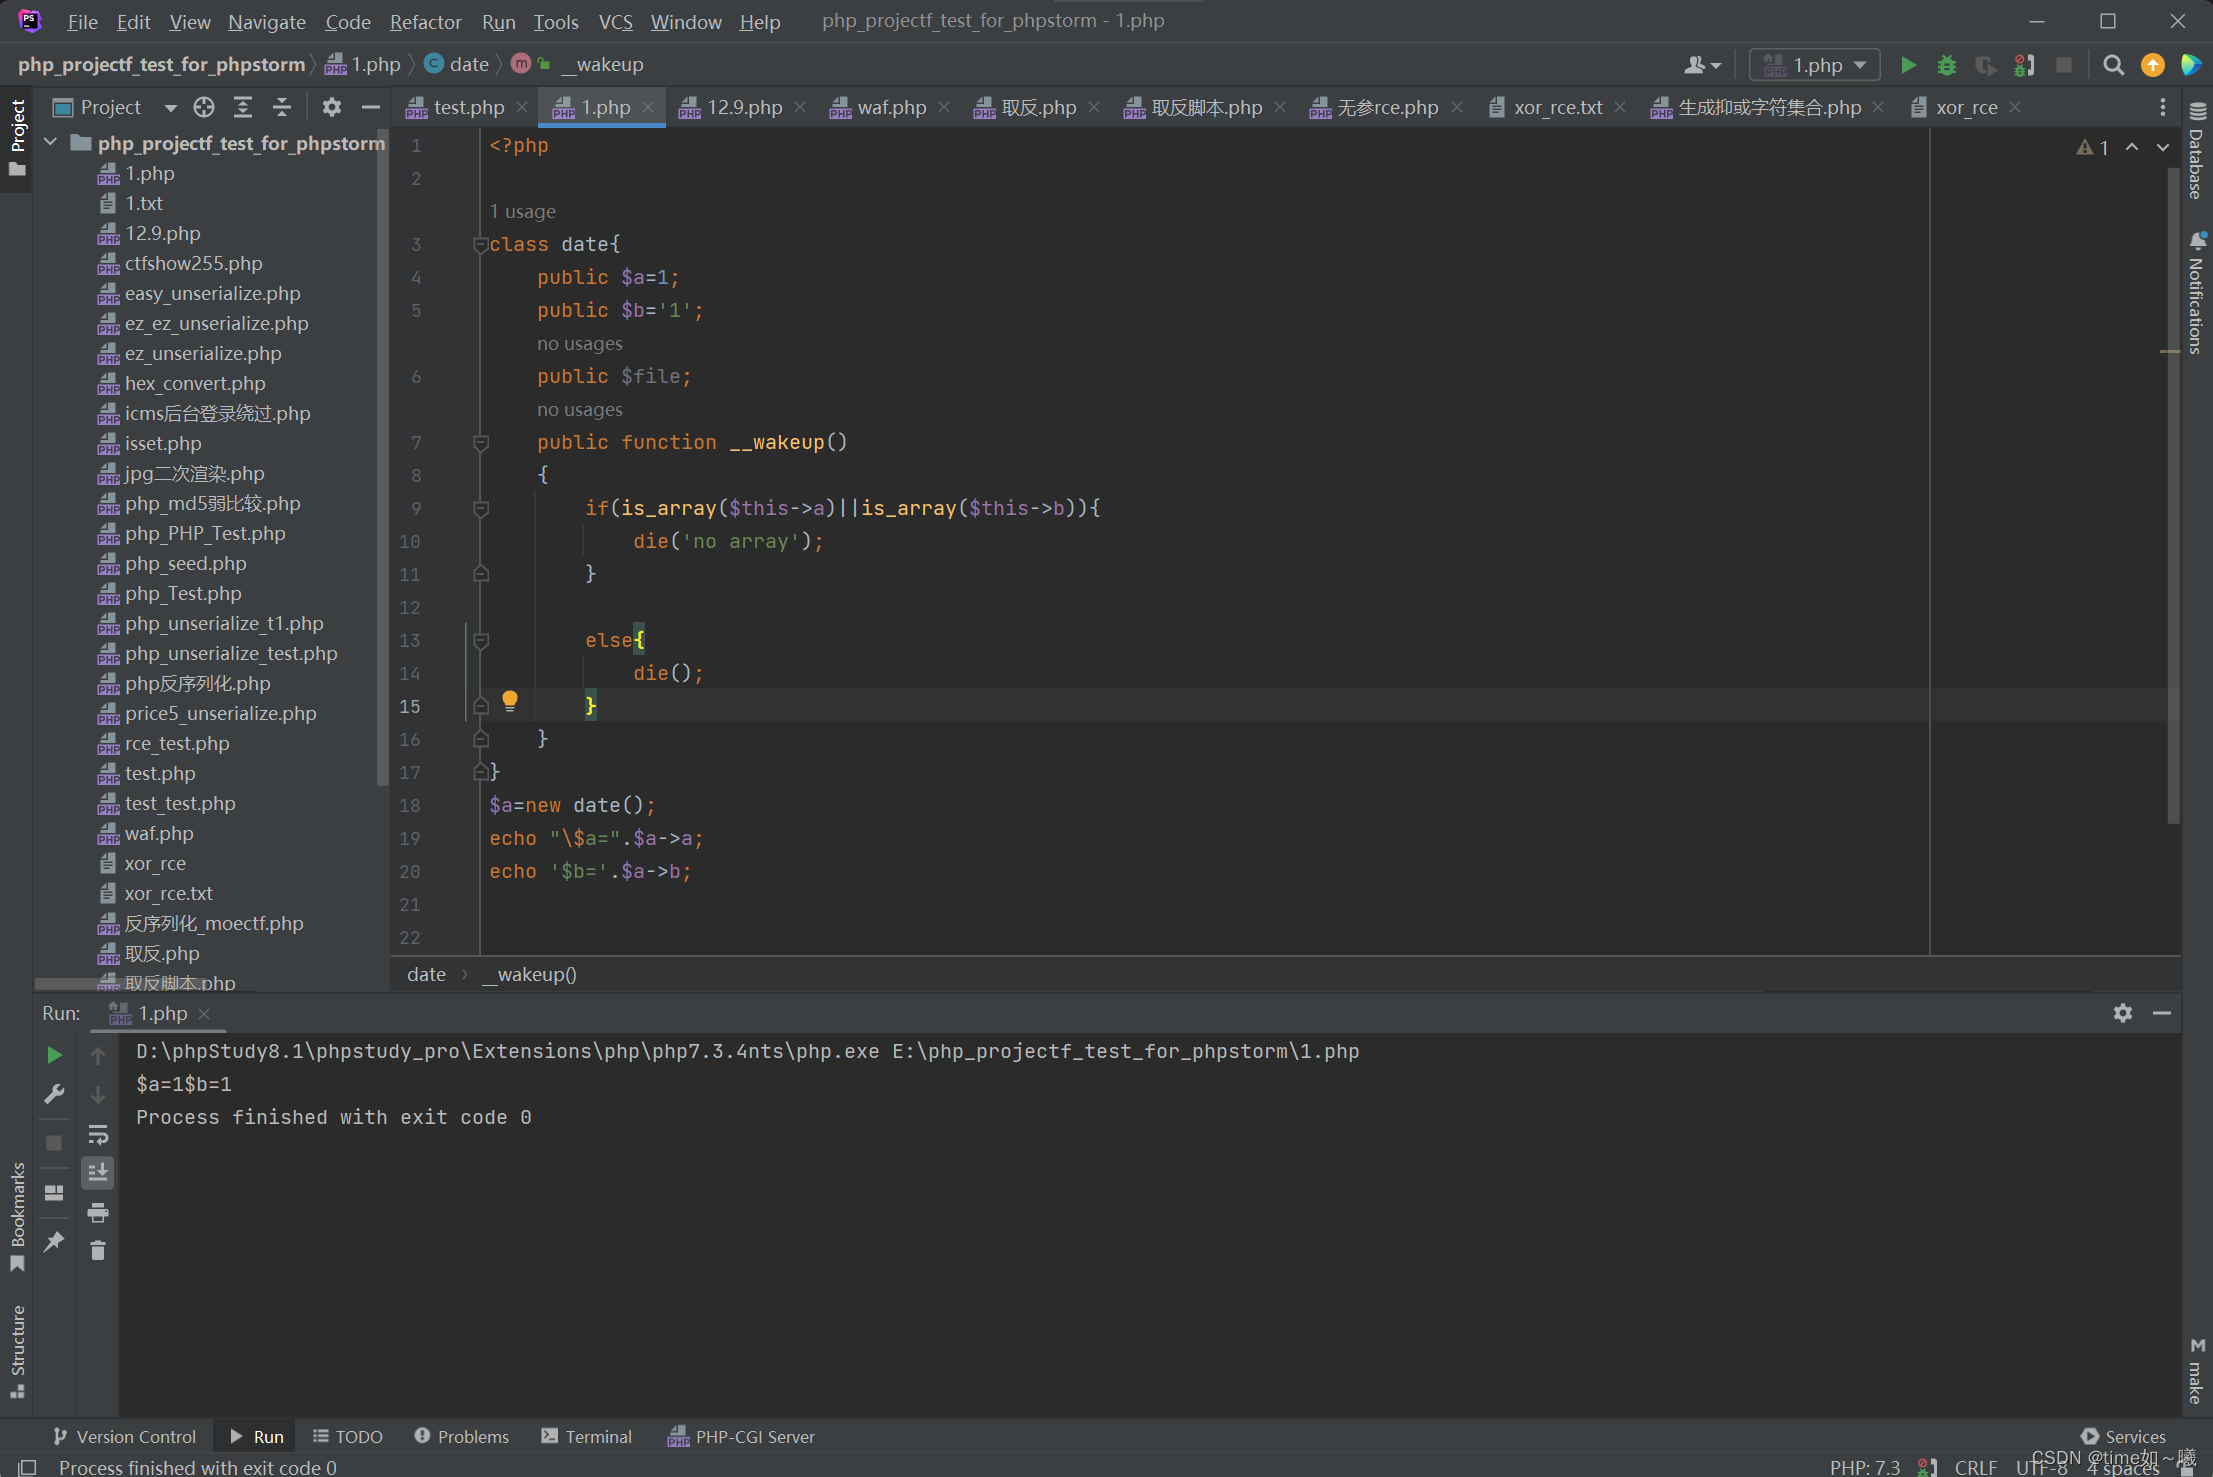Close the 12.9.php editor tab
2213x1477 pixels.
point(800,107)
